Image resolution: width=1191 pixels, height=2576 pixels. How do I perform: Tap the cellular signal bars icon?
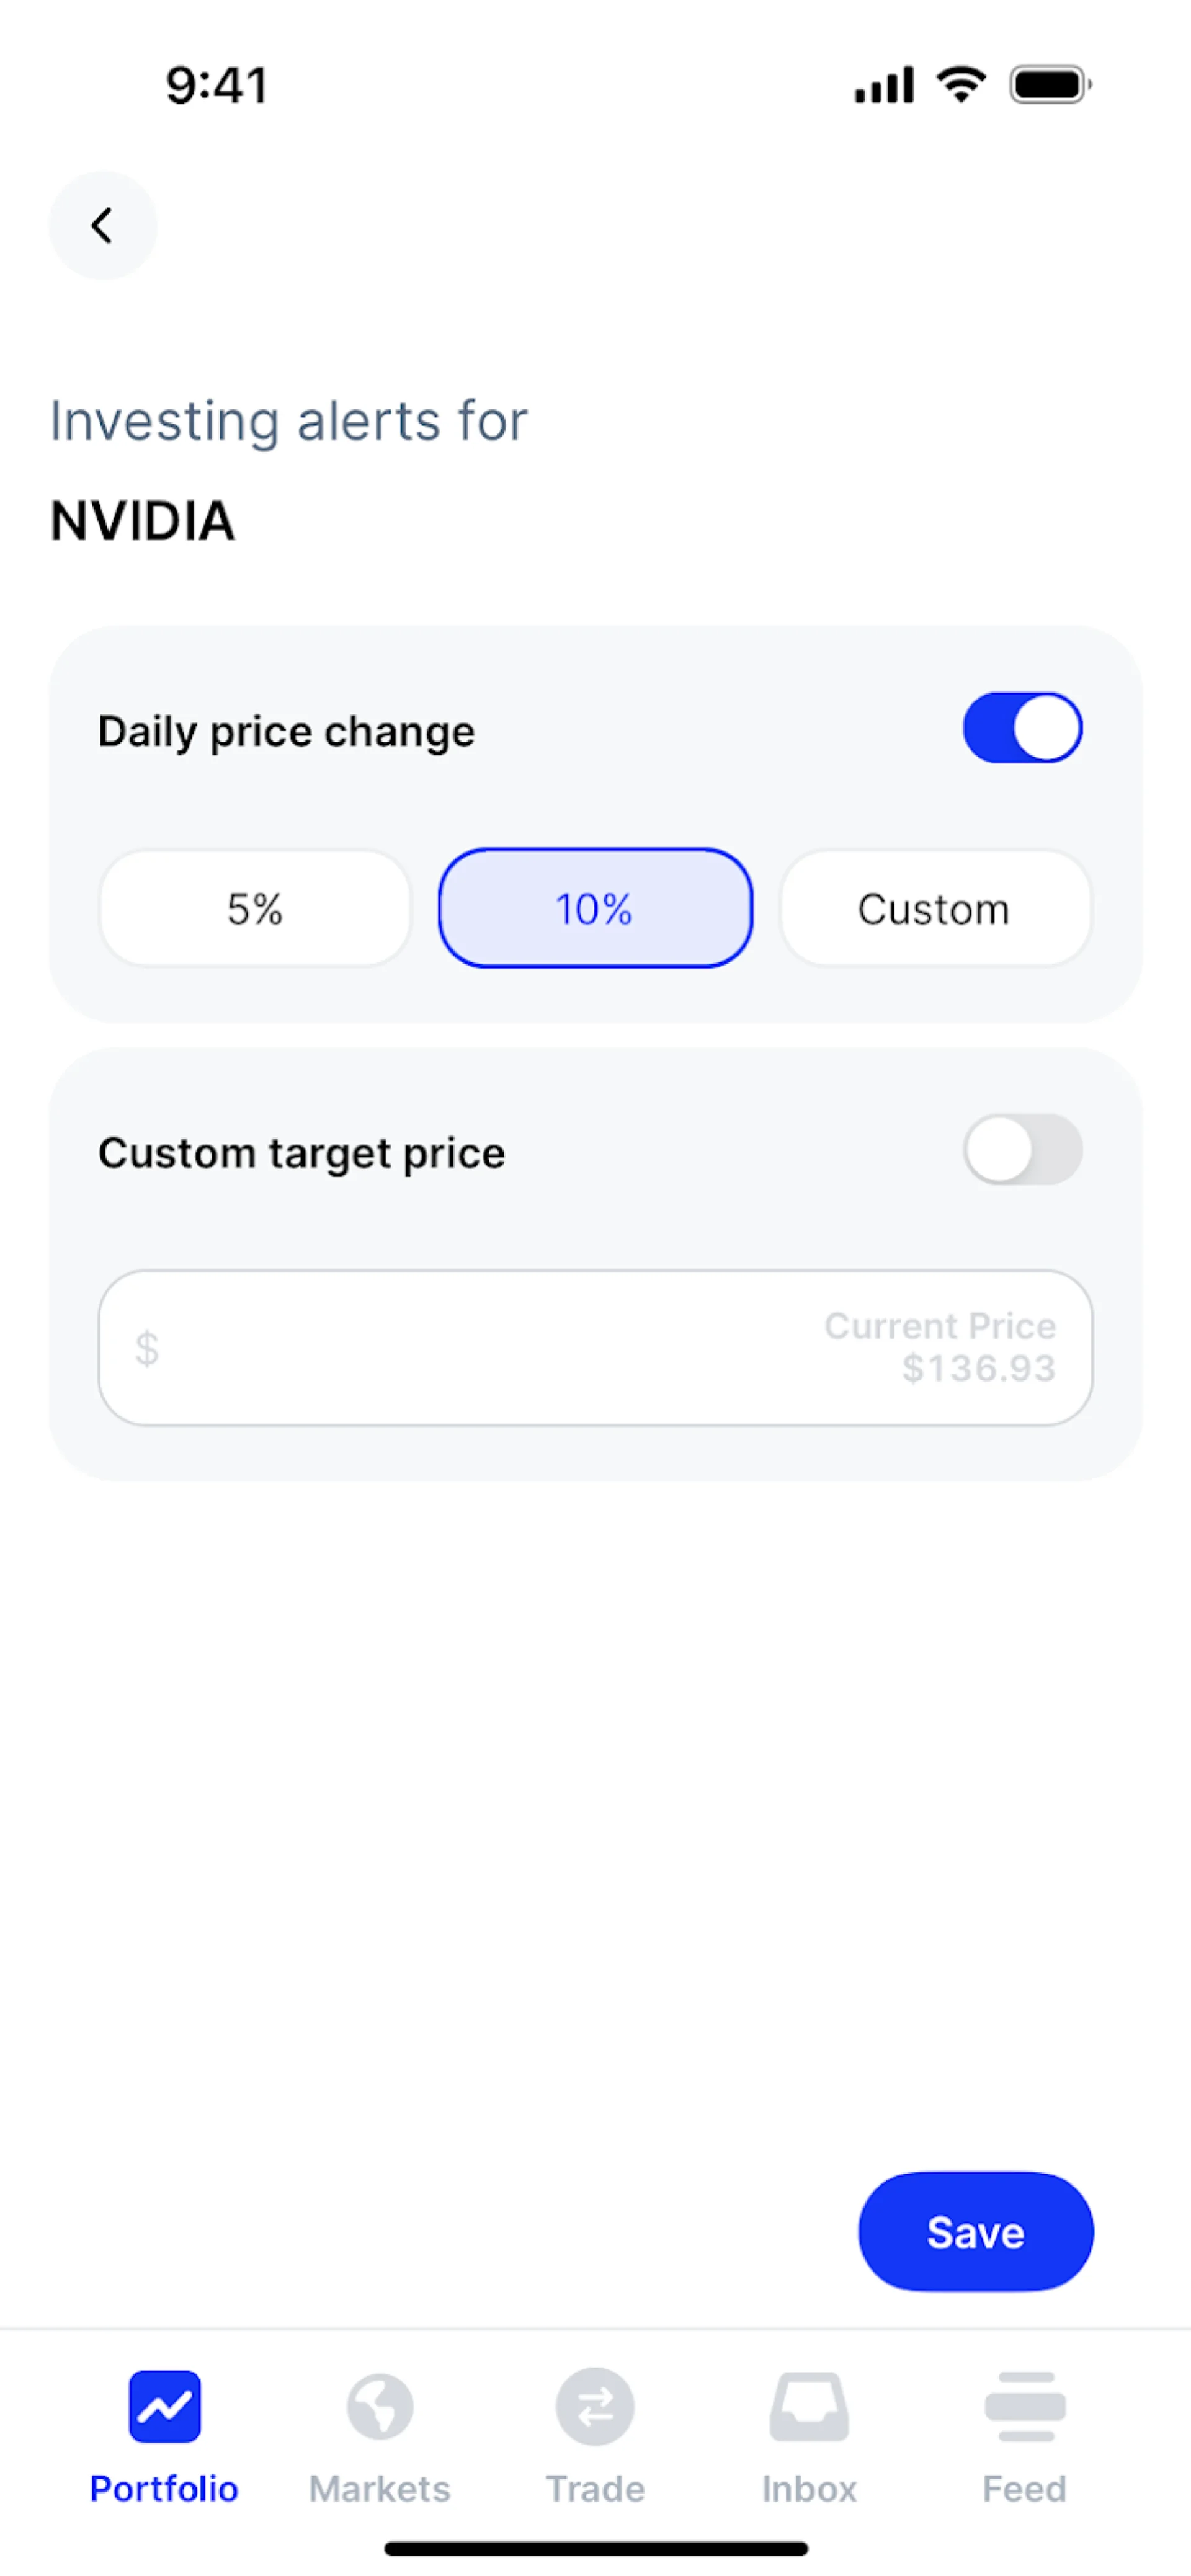884,85
